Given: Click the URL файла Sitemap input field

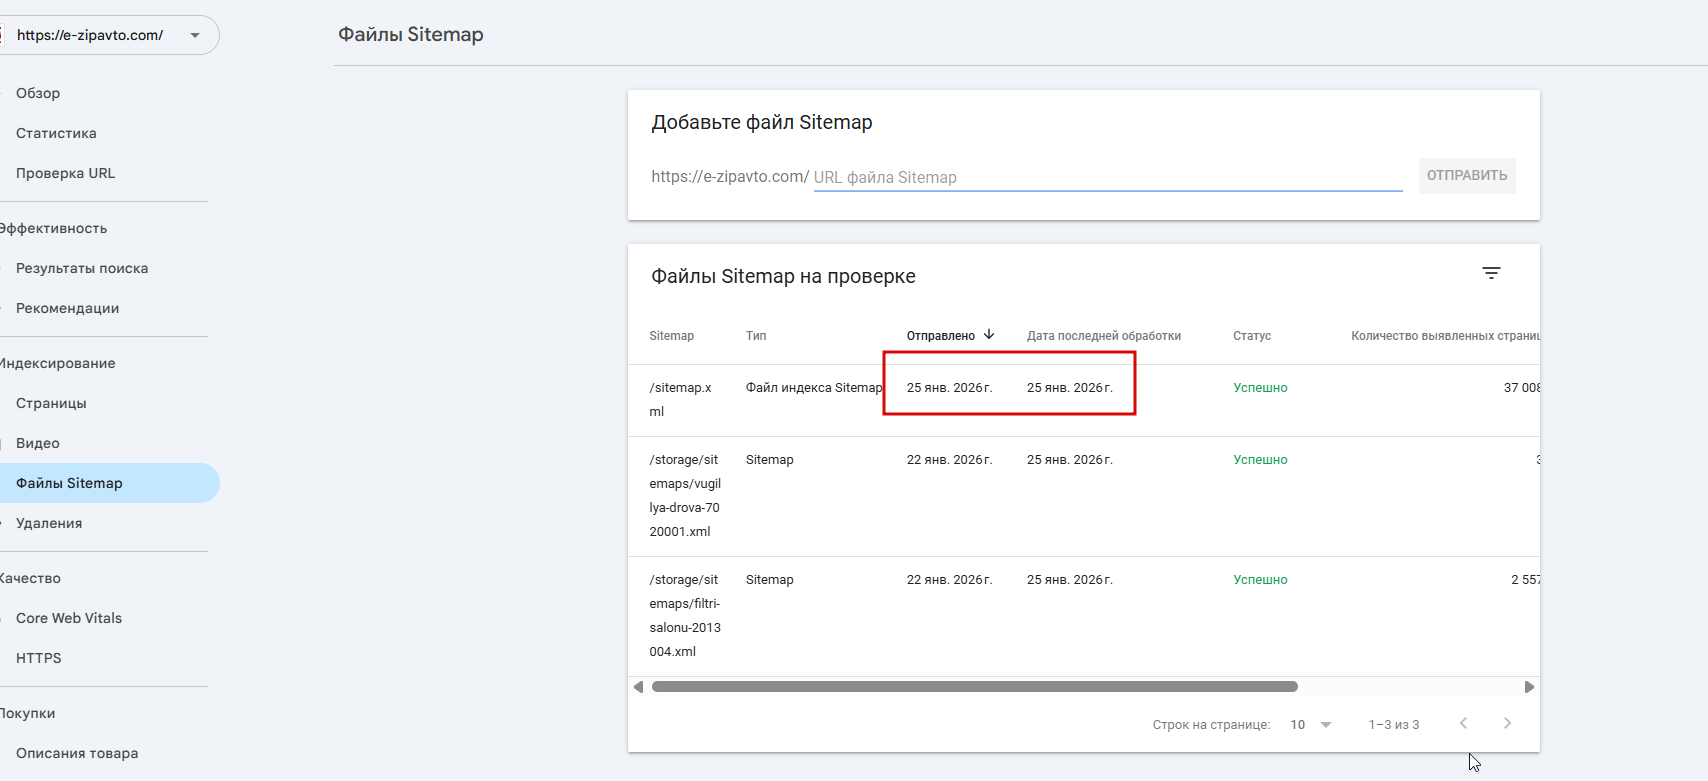Looking at the screenshot, I should (1107, 177).
